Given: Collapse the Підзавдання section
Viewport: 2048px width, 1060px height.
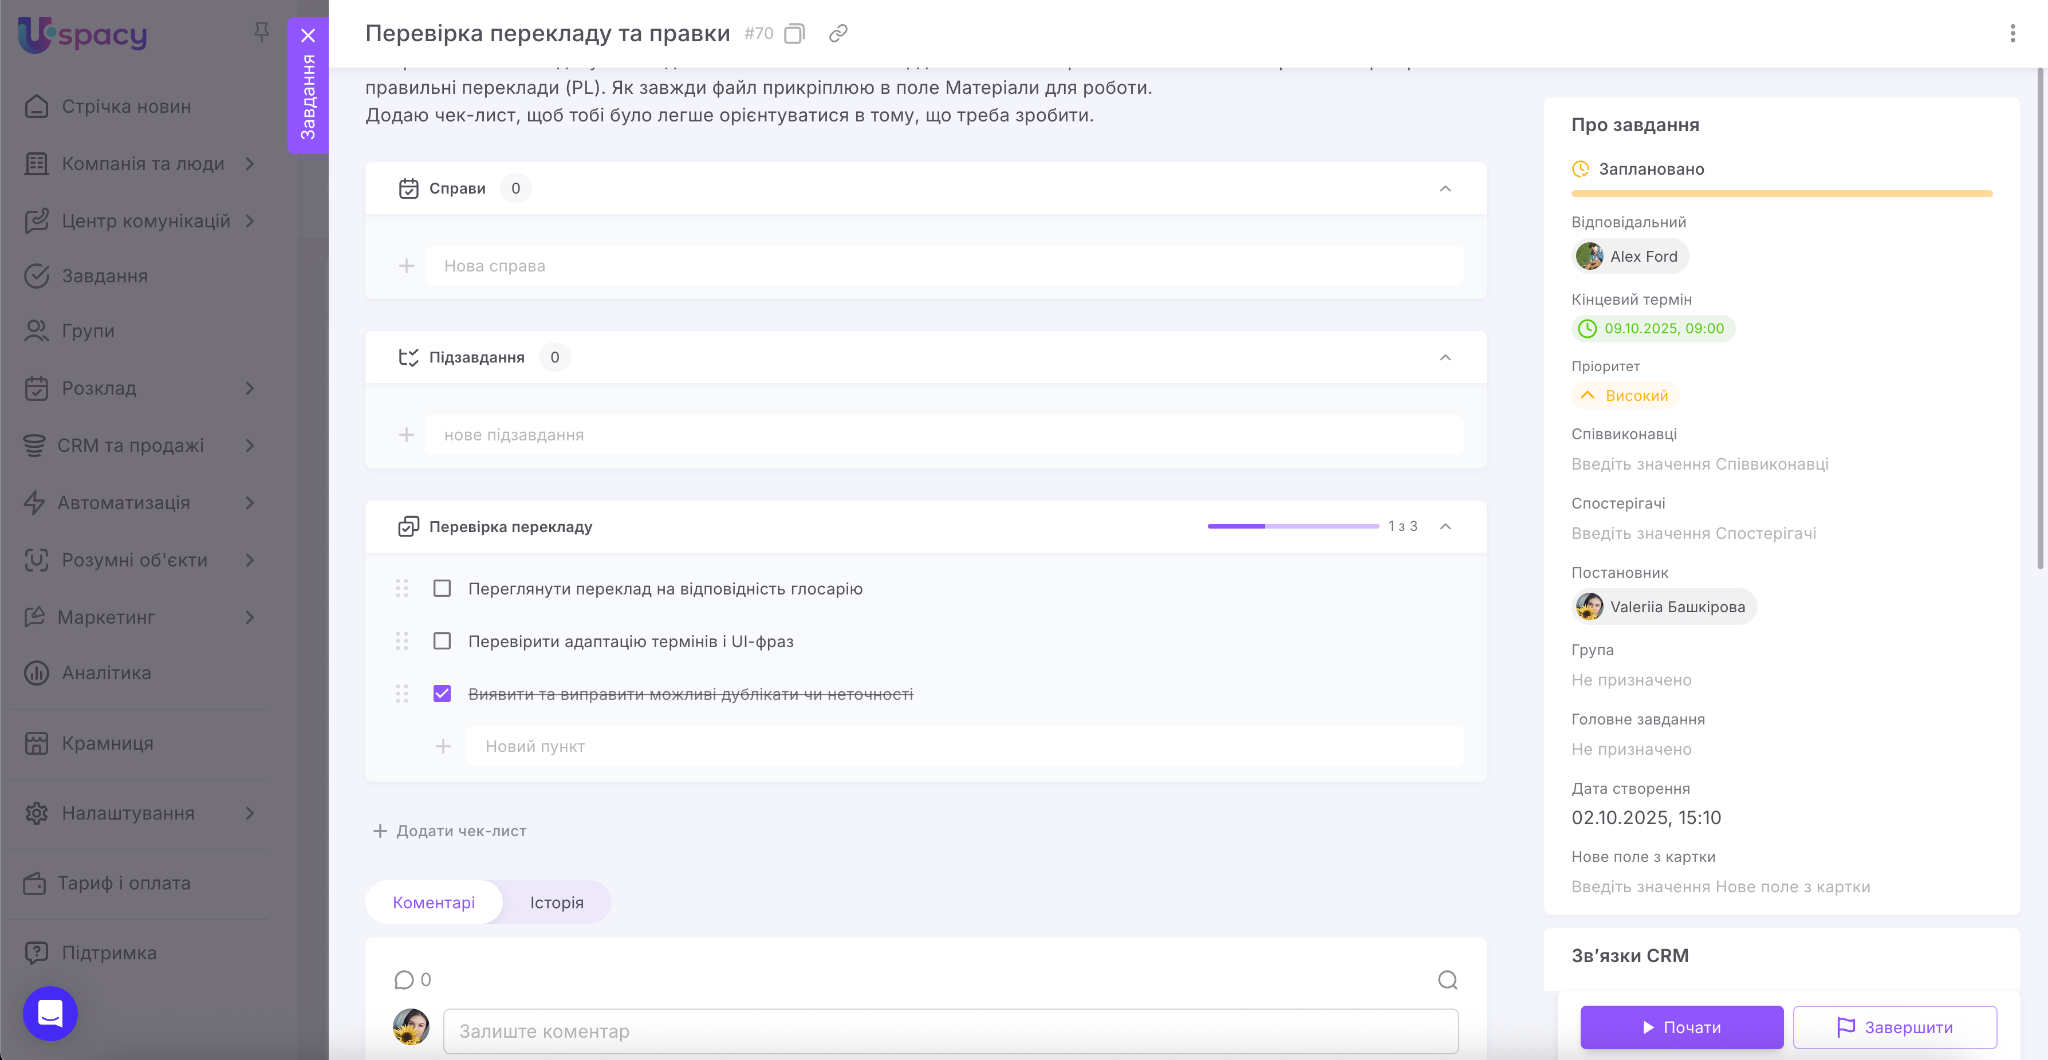Looking at the screenshot, I should [1445, 358].
